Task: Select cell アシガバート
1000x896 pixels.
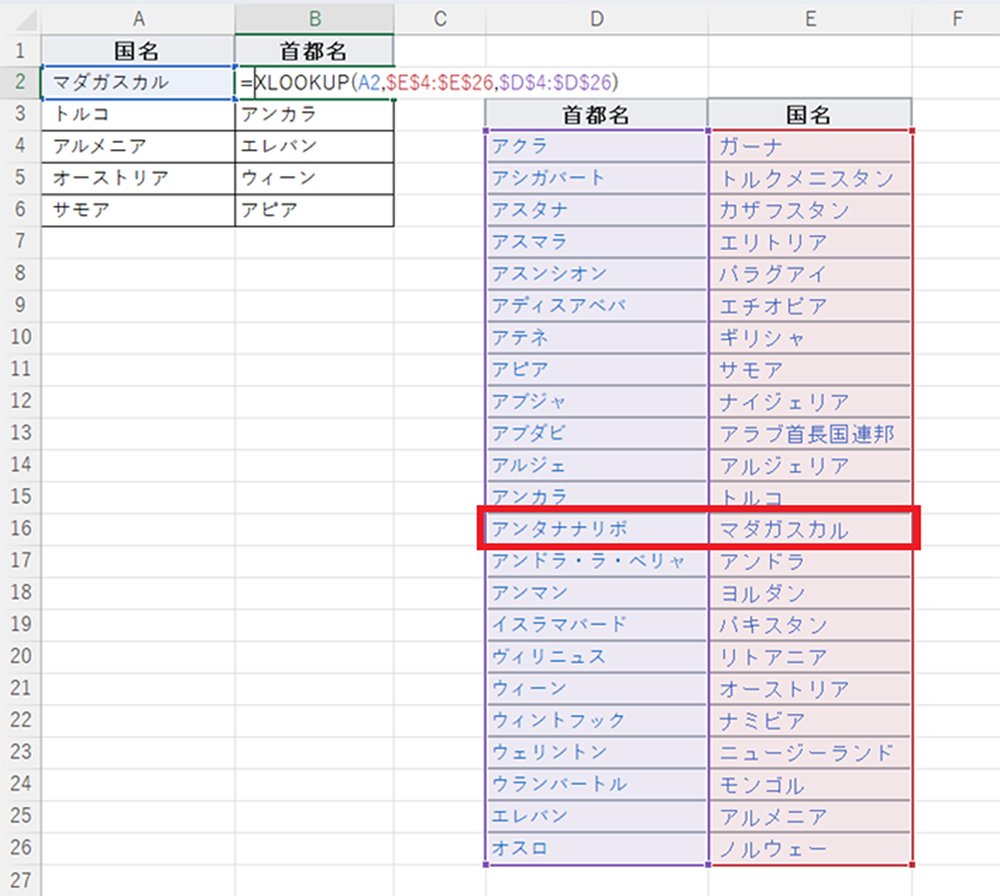Action: pos(597,178)
